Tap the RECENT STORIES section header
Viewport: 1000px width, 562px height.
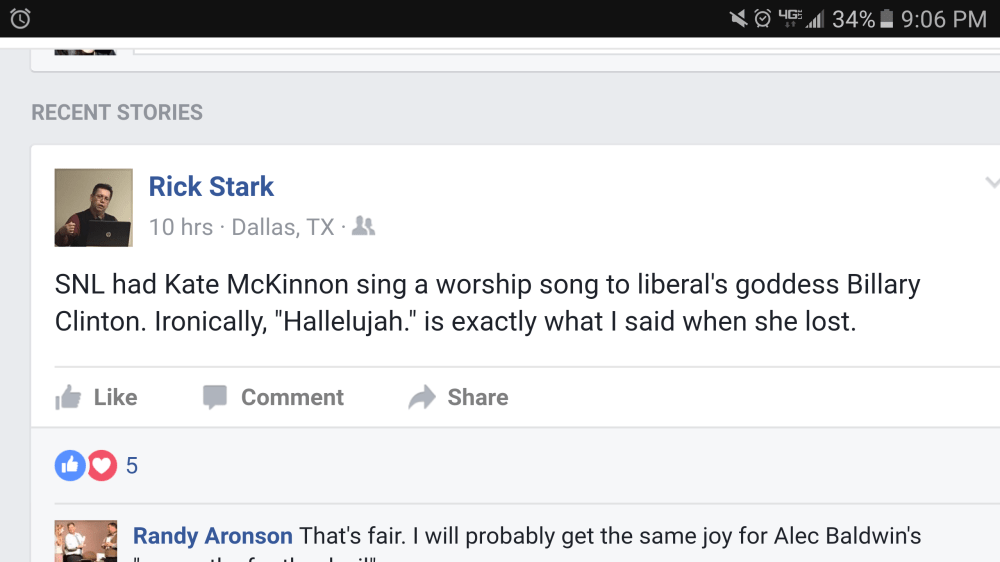117,112
